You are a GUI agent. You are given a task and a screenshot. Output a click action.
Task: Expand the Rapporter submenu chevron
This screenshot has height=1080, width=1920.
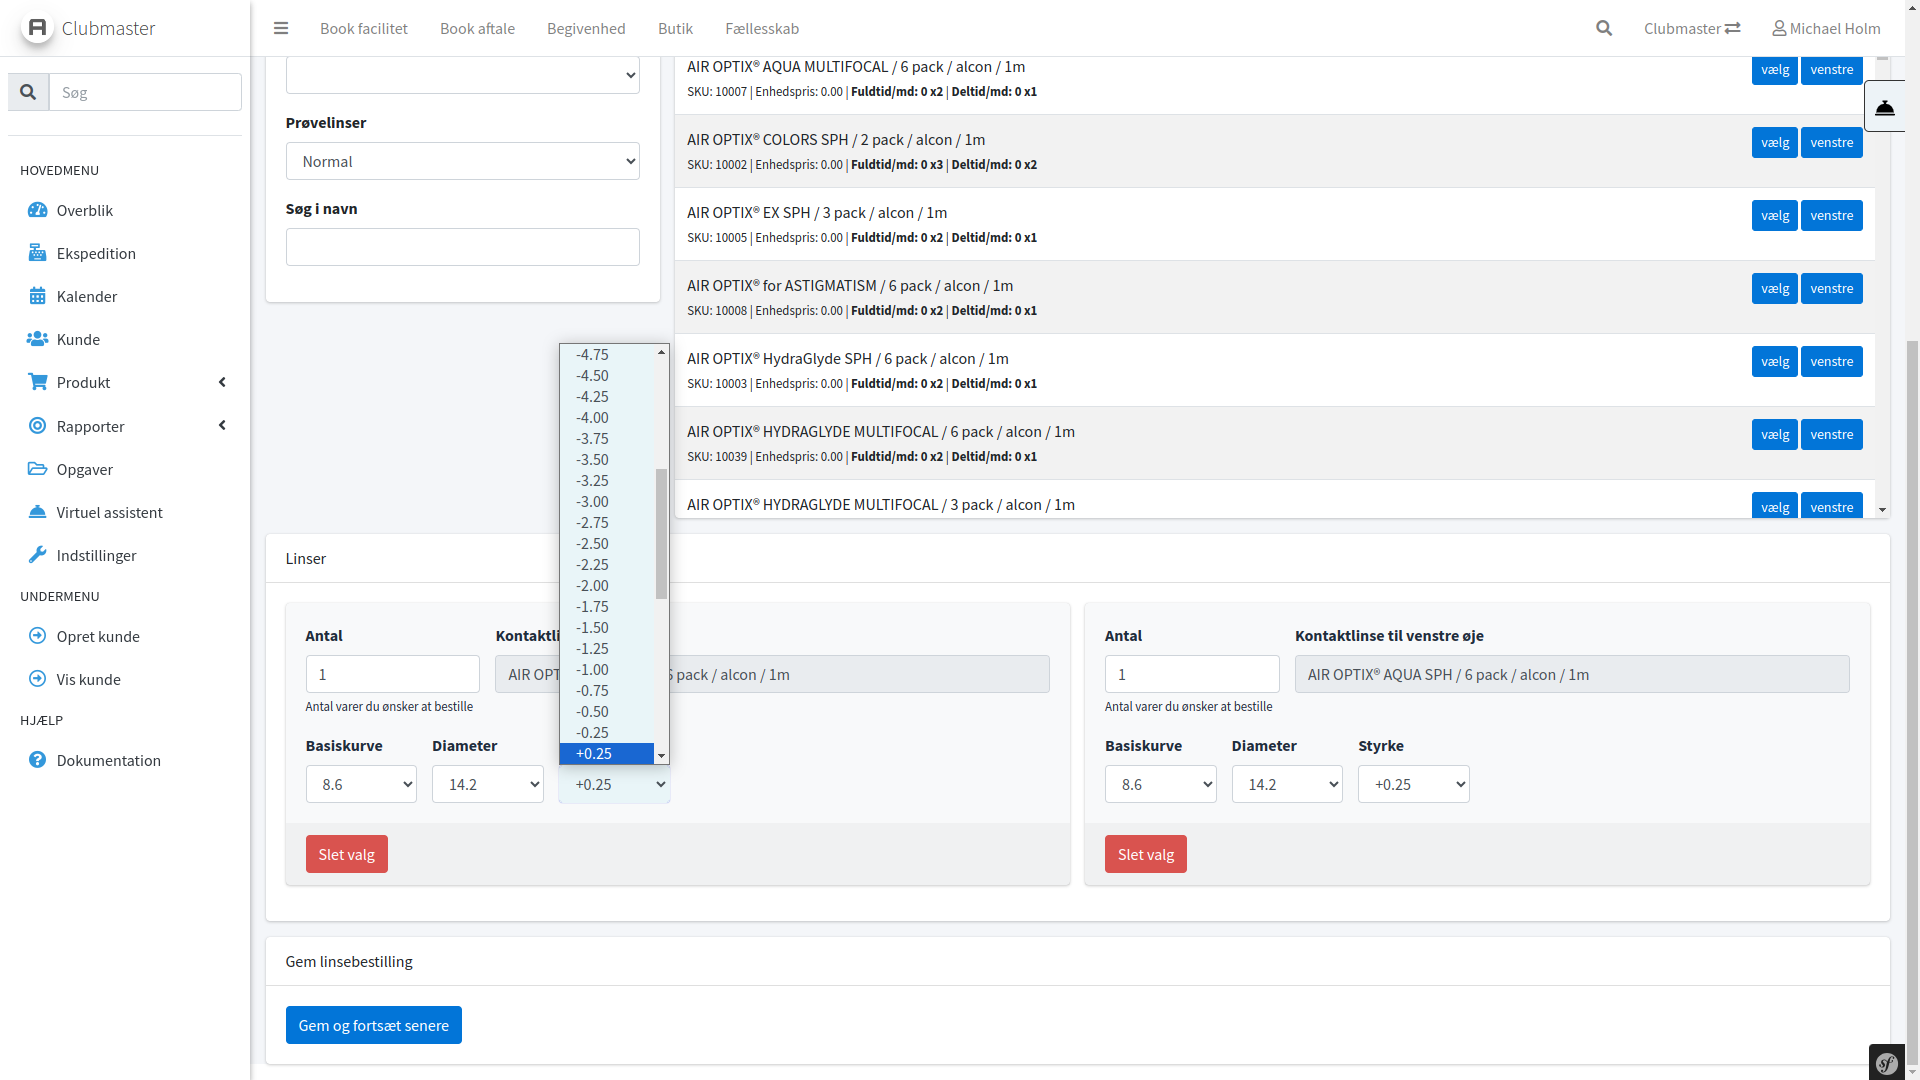point(222,426)
